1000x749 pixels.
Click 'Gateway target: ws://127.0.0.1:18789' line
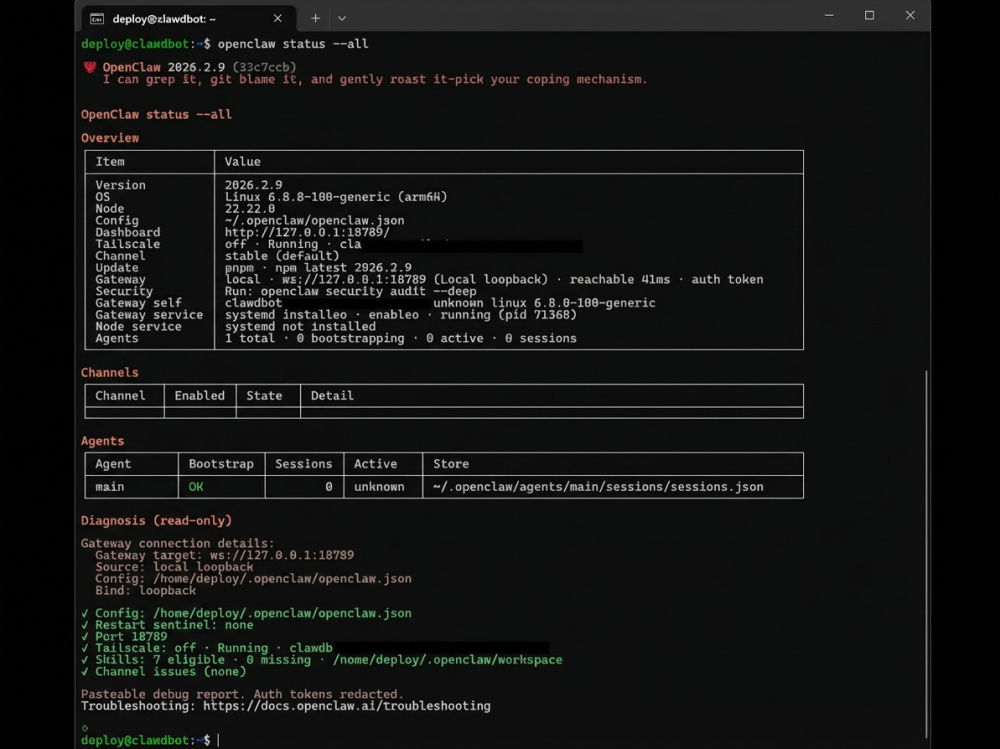[224, 555]
